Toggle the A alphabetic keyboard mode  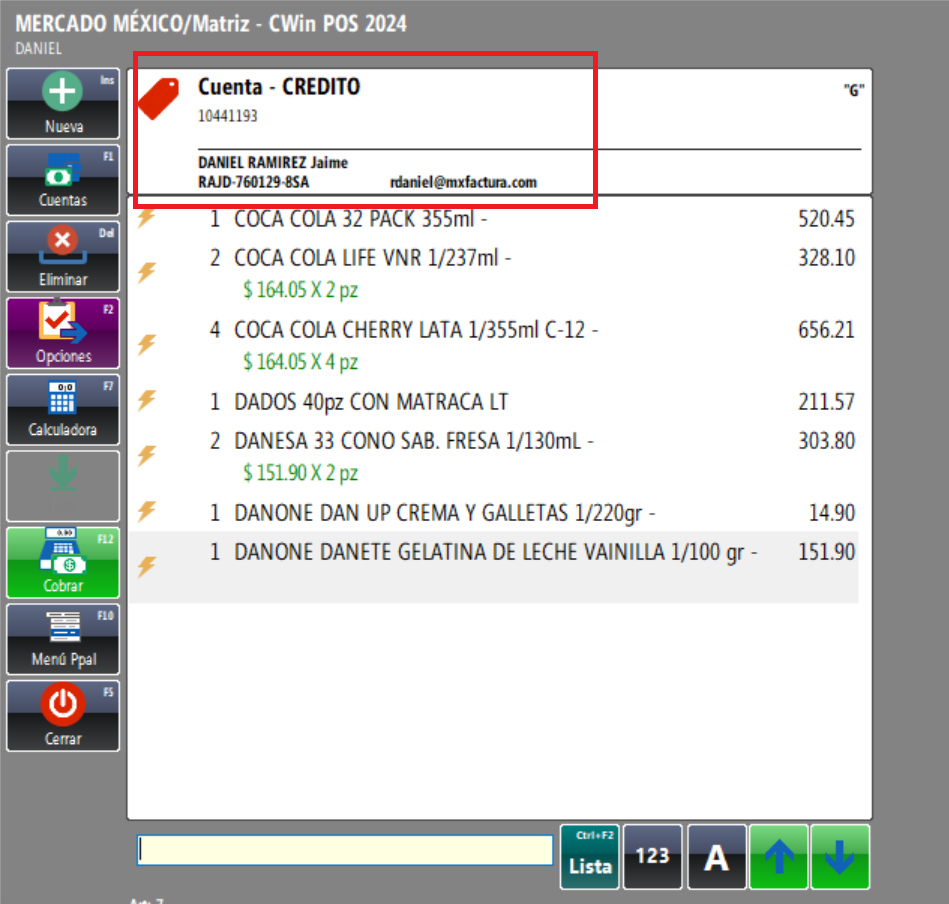pos(716,856)
